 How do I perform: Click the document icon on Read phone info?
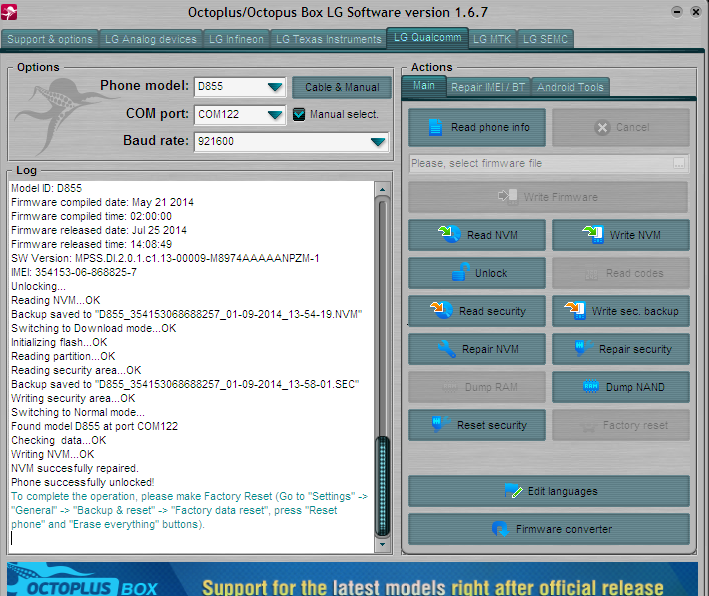tap(435, 128)
